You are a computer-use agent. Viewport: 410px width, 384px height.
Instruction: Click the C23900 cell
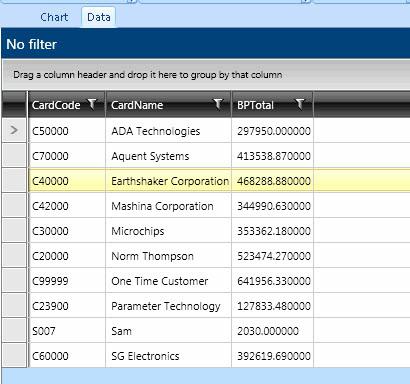point(67,306)
